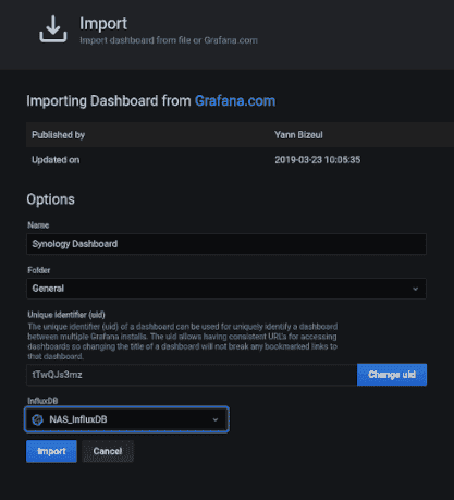
Task: Click the blue Import button
Action: [51, 451]
